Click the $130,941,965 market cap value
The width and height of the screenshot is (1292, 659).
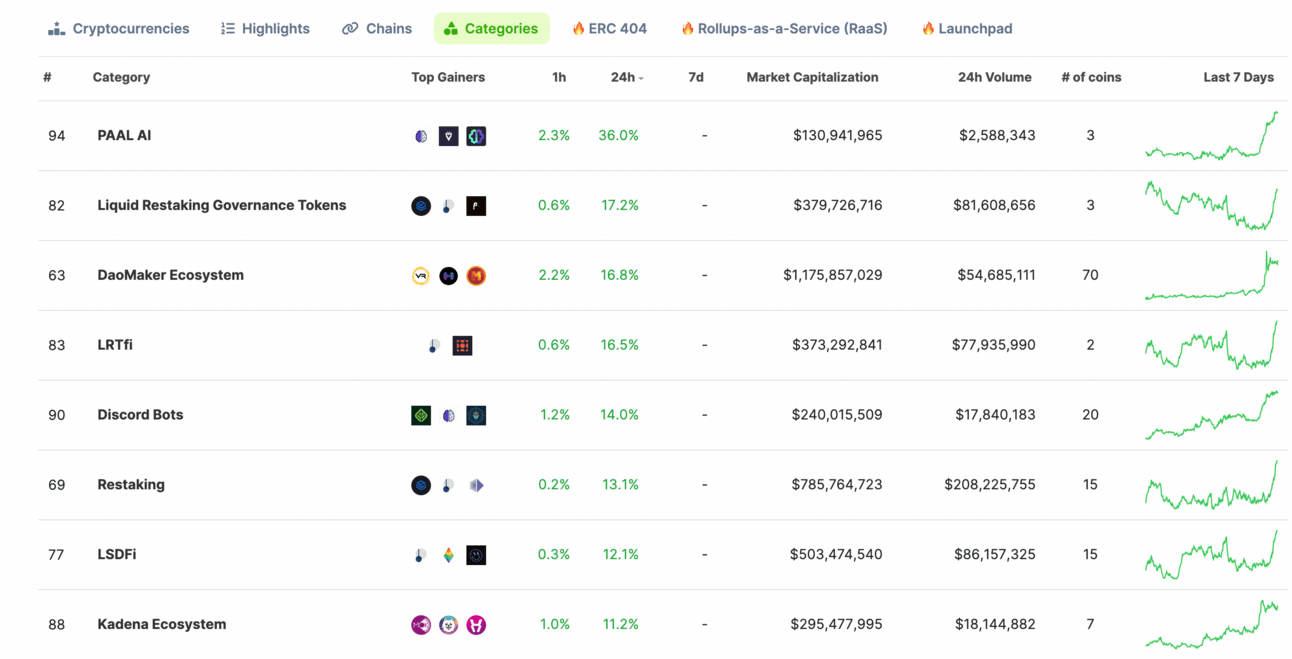[837, 135]
